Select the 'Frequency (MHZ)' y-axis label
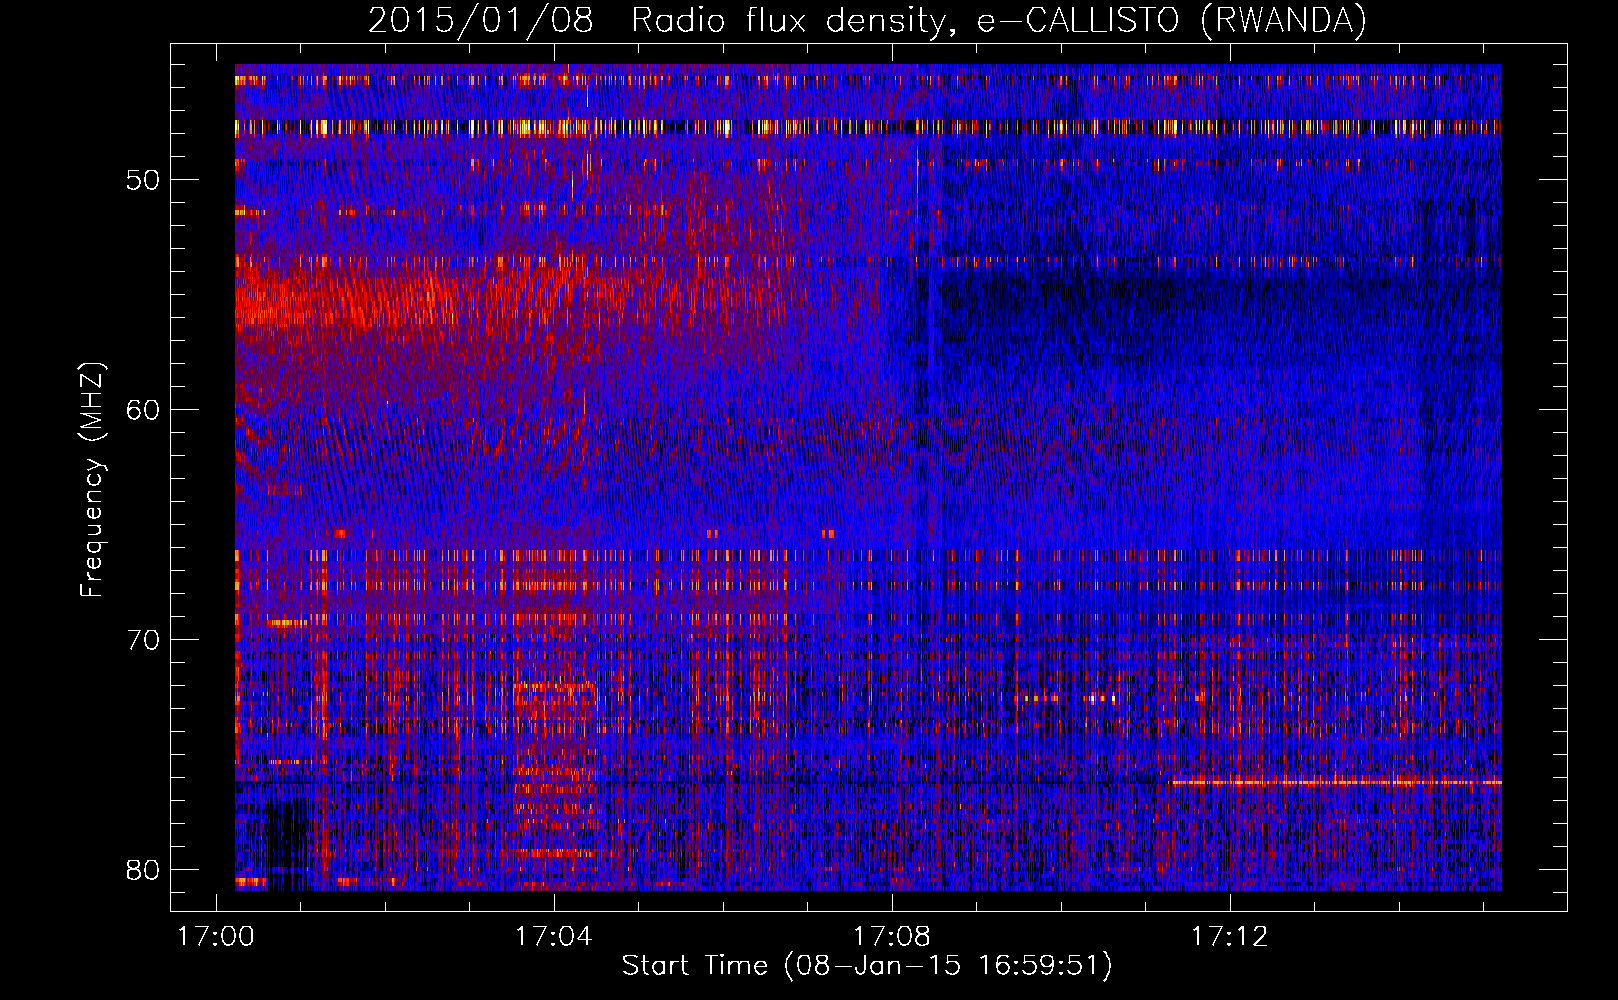 coord(92,480)
